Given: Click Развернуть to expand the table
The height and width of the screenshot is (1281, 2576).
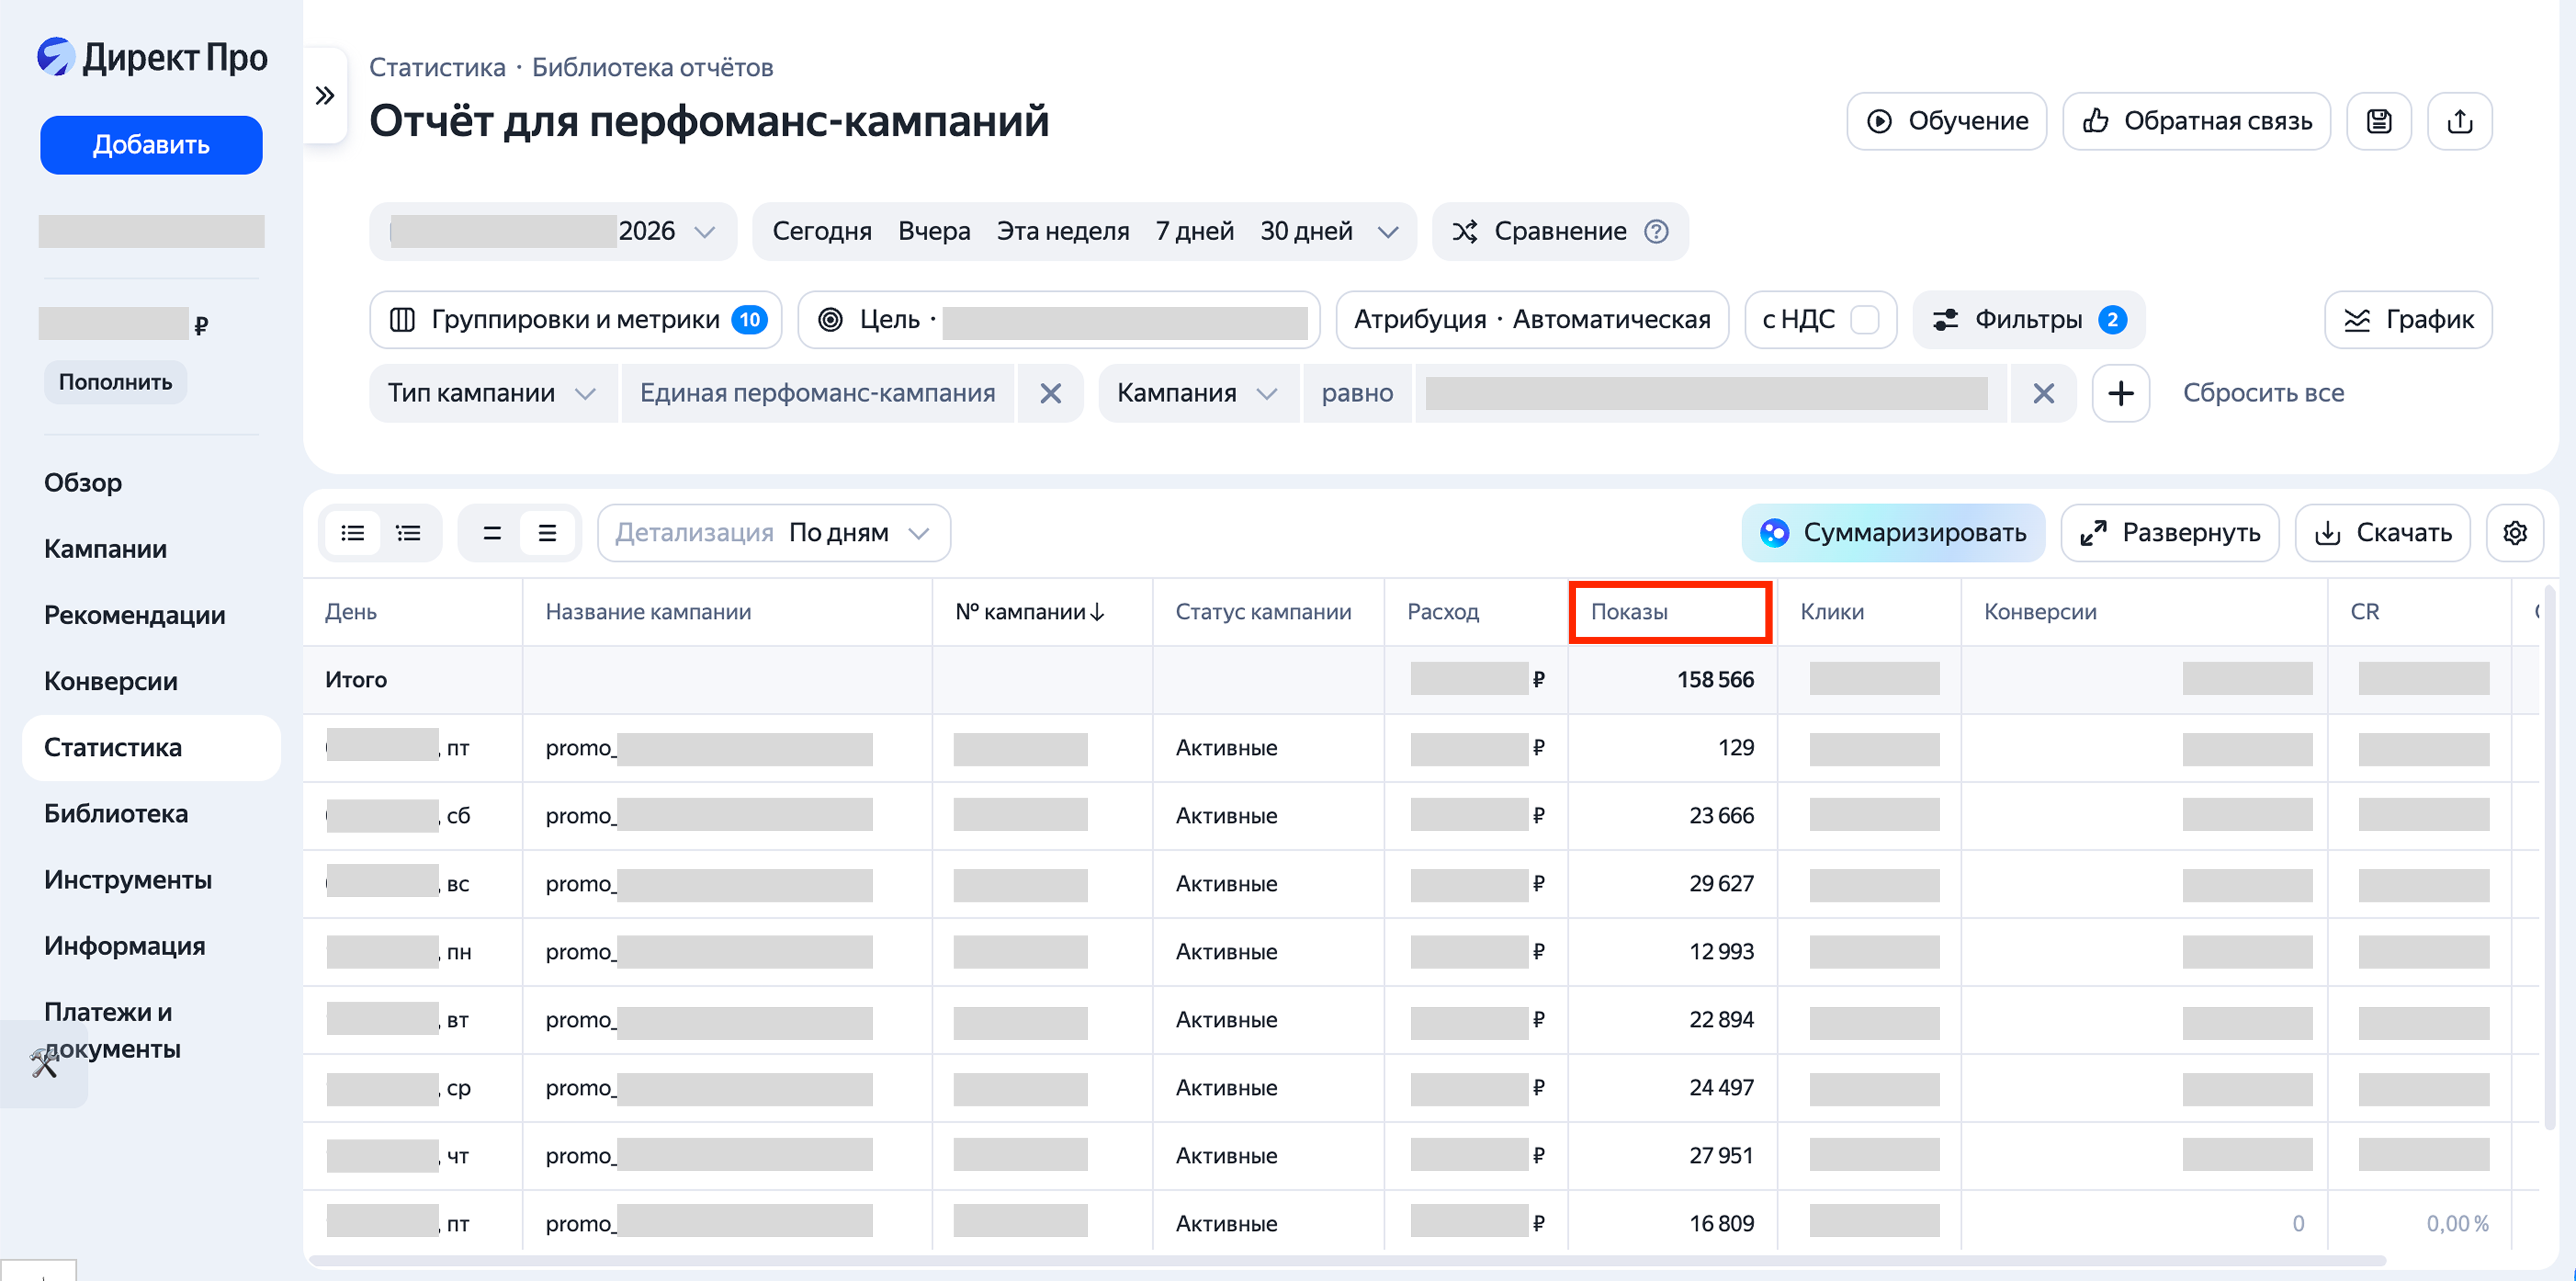Looking at the screenshot, I should click(2170, 533).
